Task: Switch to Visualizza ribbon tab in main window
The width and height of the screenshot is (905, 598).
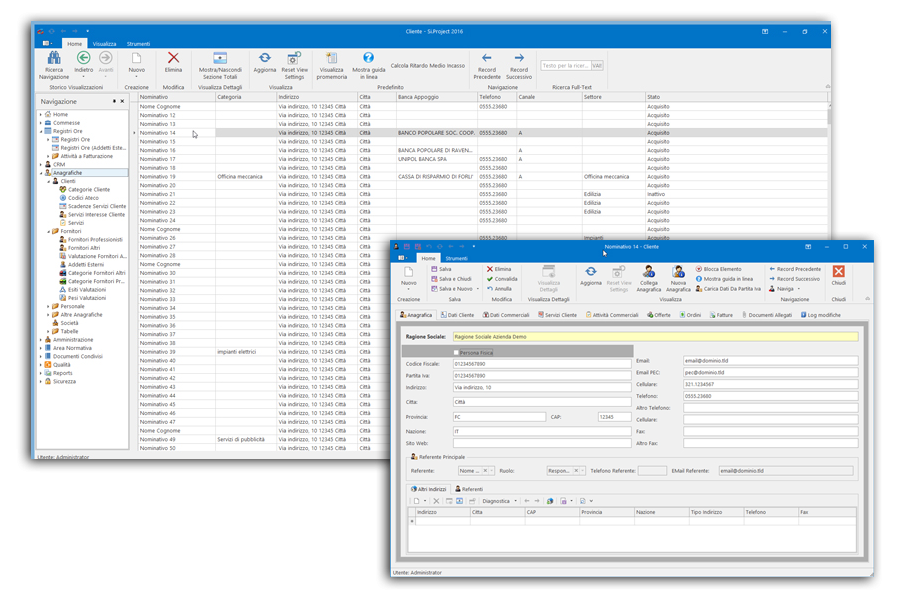Action: tap(104, 44)
